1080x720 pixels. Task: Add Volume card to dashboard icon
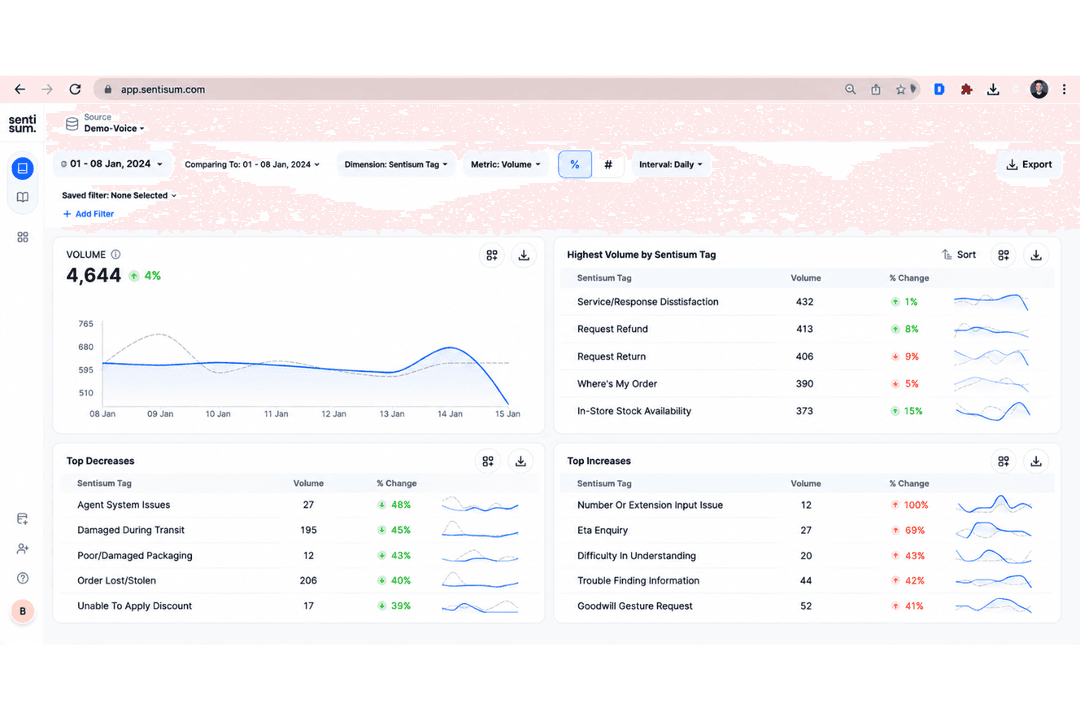(492, 256)
